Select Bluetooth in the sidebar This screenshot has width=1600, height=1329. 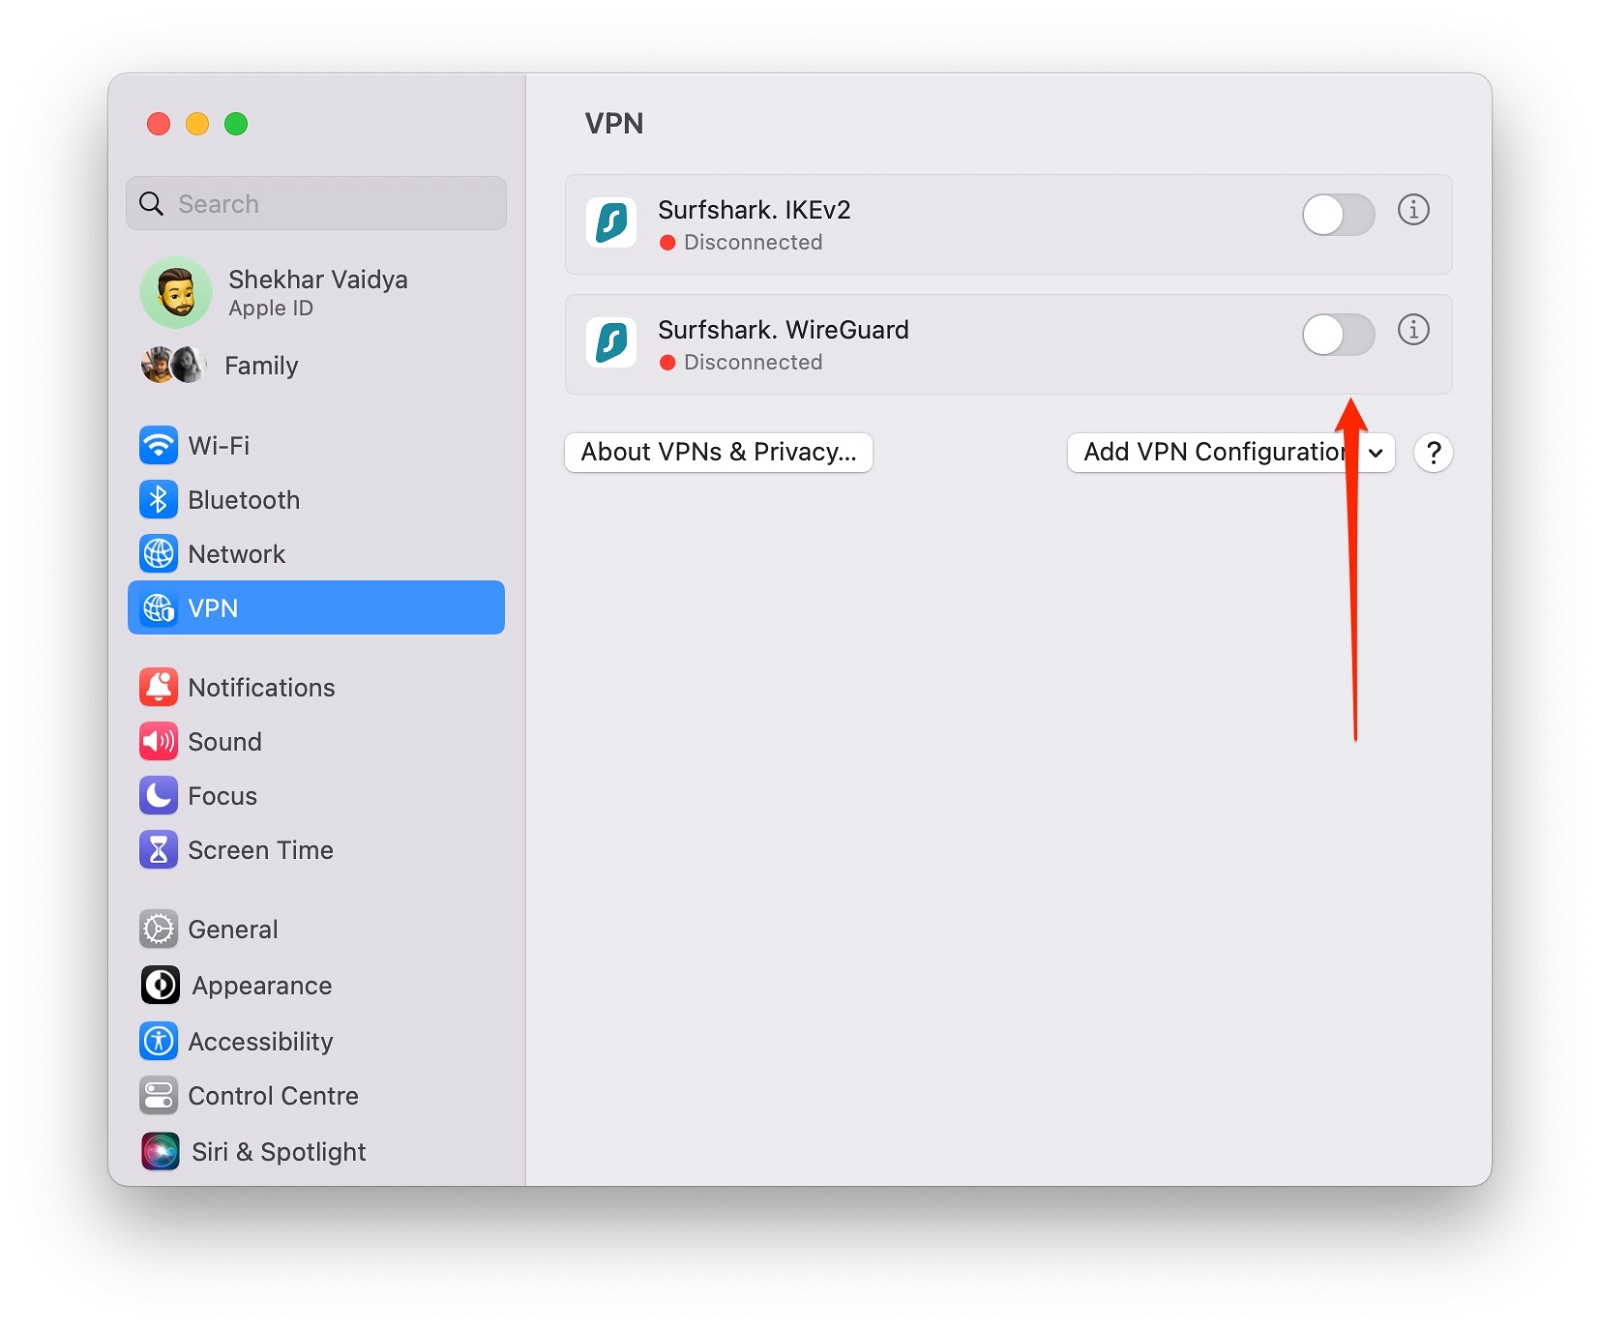click(316, 500)
